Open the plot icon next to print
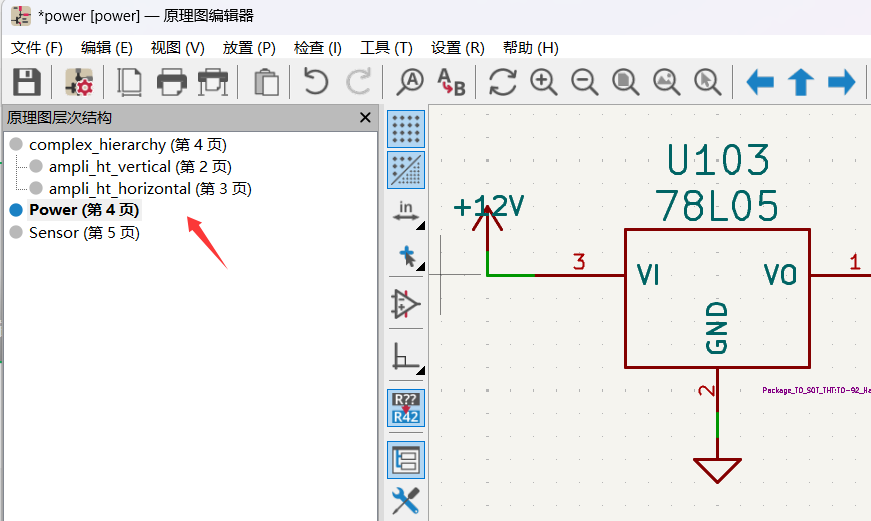Image resolution: width=871 pixels, height=521 pixels. click(213, 82)
